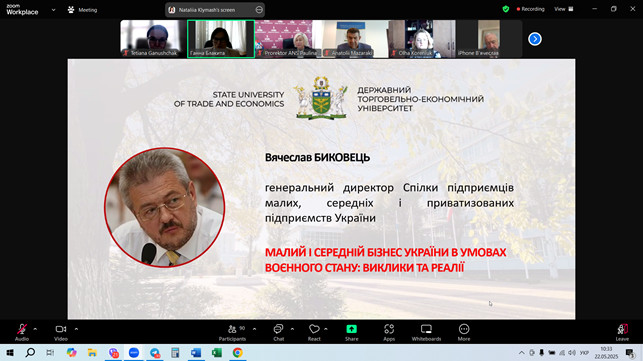The image size is (643, 361).
Task: Open Google Chrome from the taskbar
Action: (237, 352)
